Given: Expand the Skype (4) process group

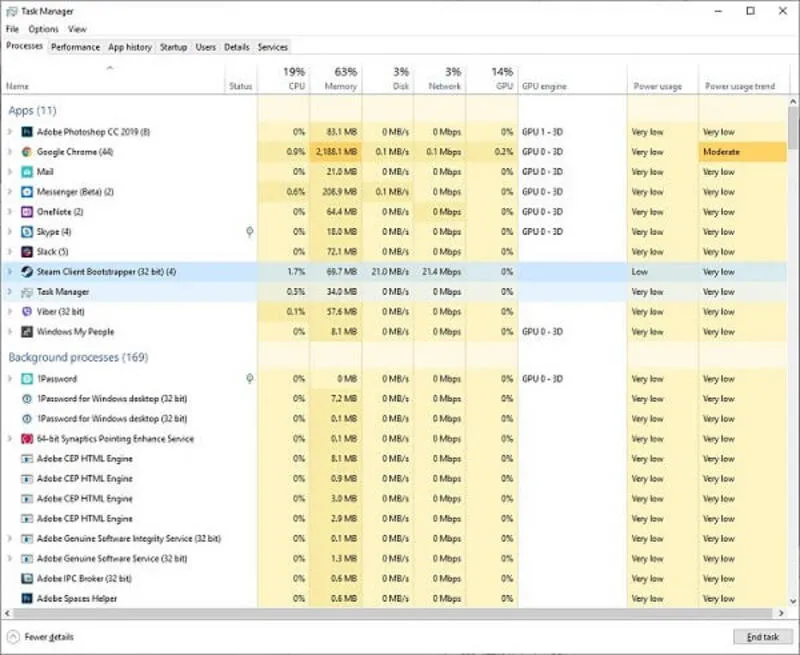Looking at the screenshot, I should (10, 232).
